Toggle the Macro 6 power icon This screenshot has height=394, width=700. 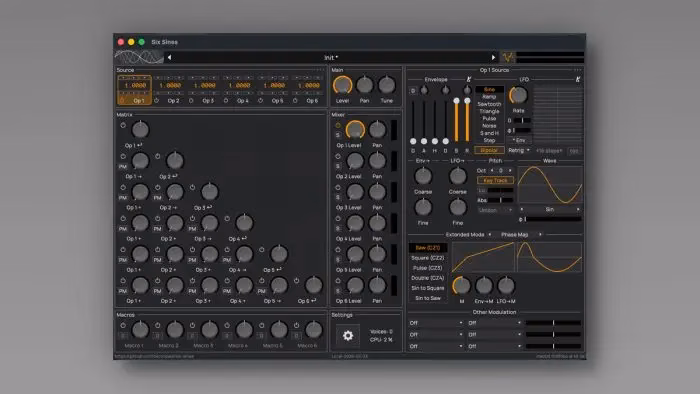[296, 326]
